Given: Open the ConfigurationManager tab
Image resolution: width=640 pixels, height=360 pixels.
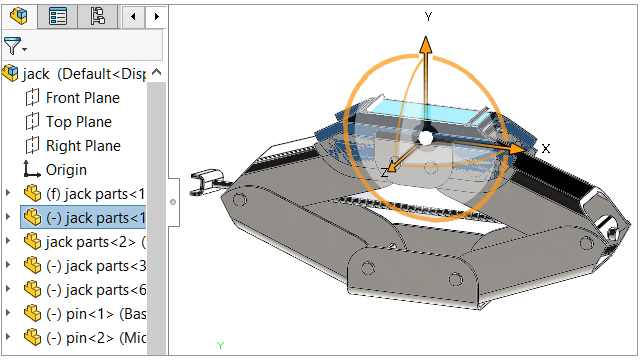Looking at the screenshot, I should (98, 16).
